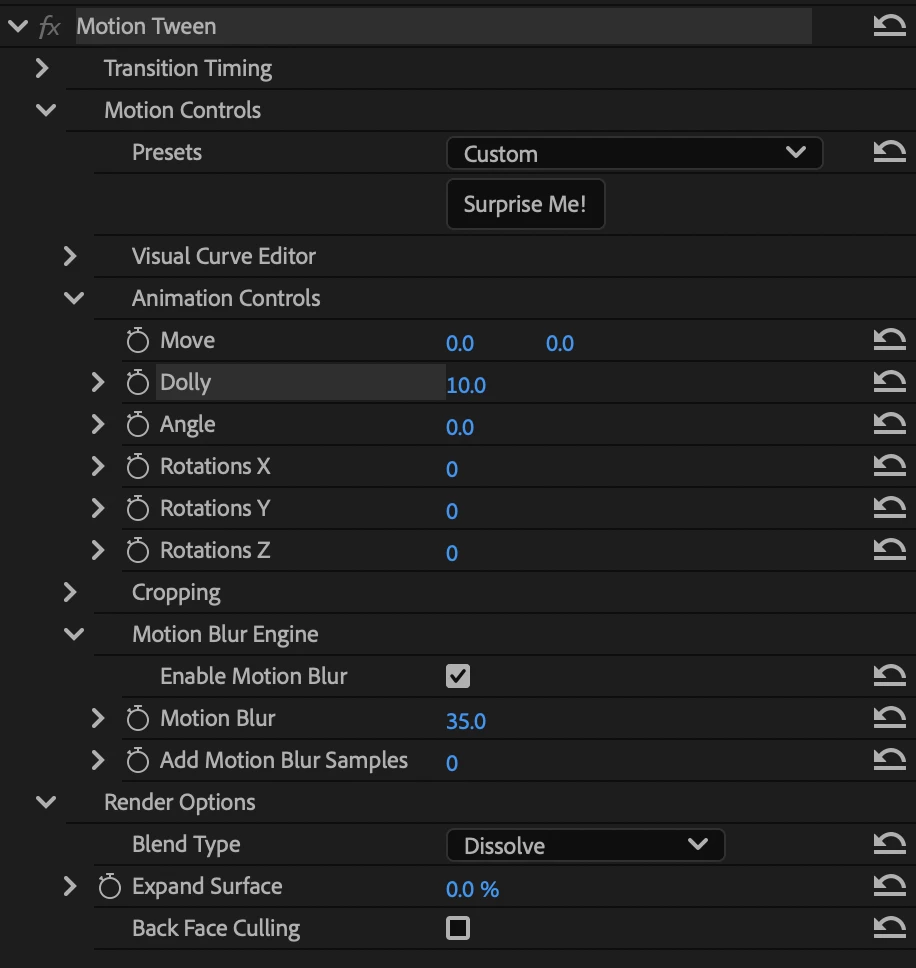Collapse the Motion Controls section
916x968 pixels.
pos(46,110)
